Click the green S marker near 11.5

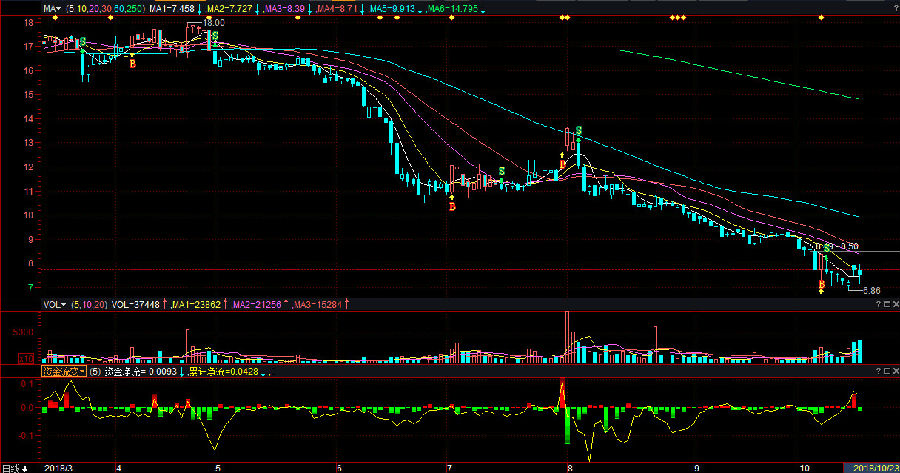tap(501, 170)
